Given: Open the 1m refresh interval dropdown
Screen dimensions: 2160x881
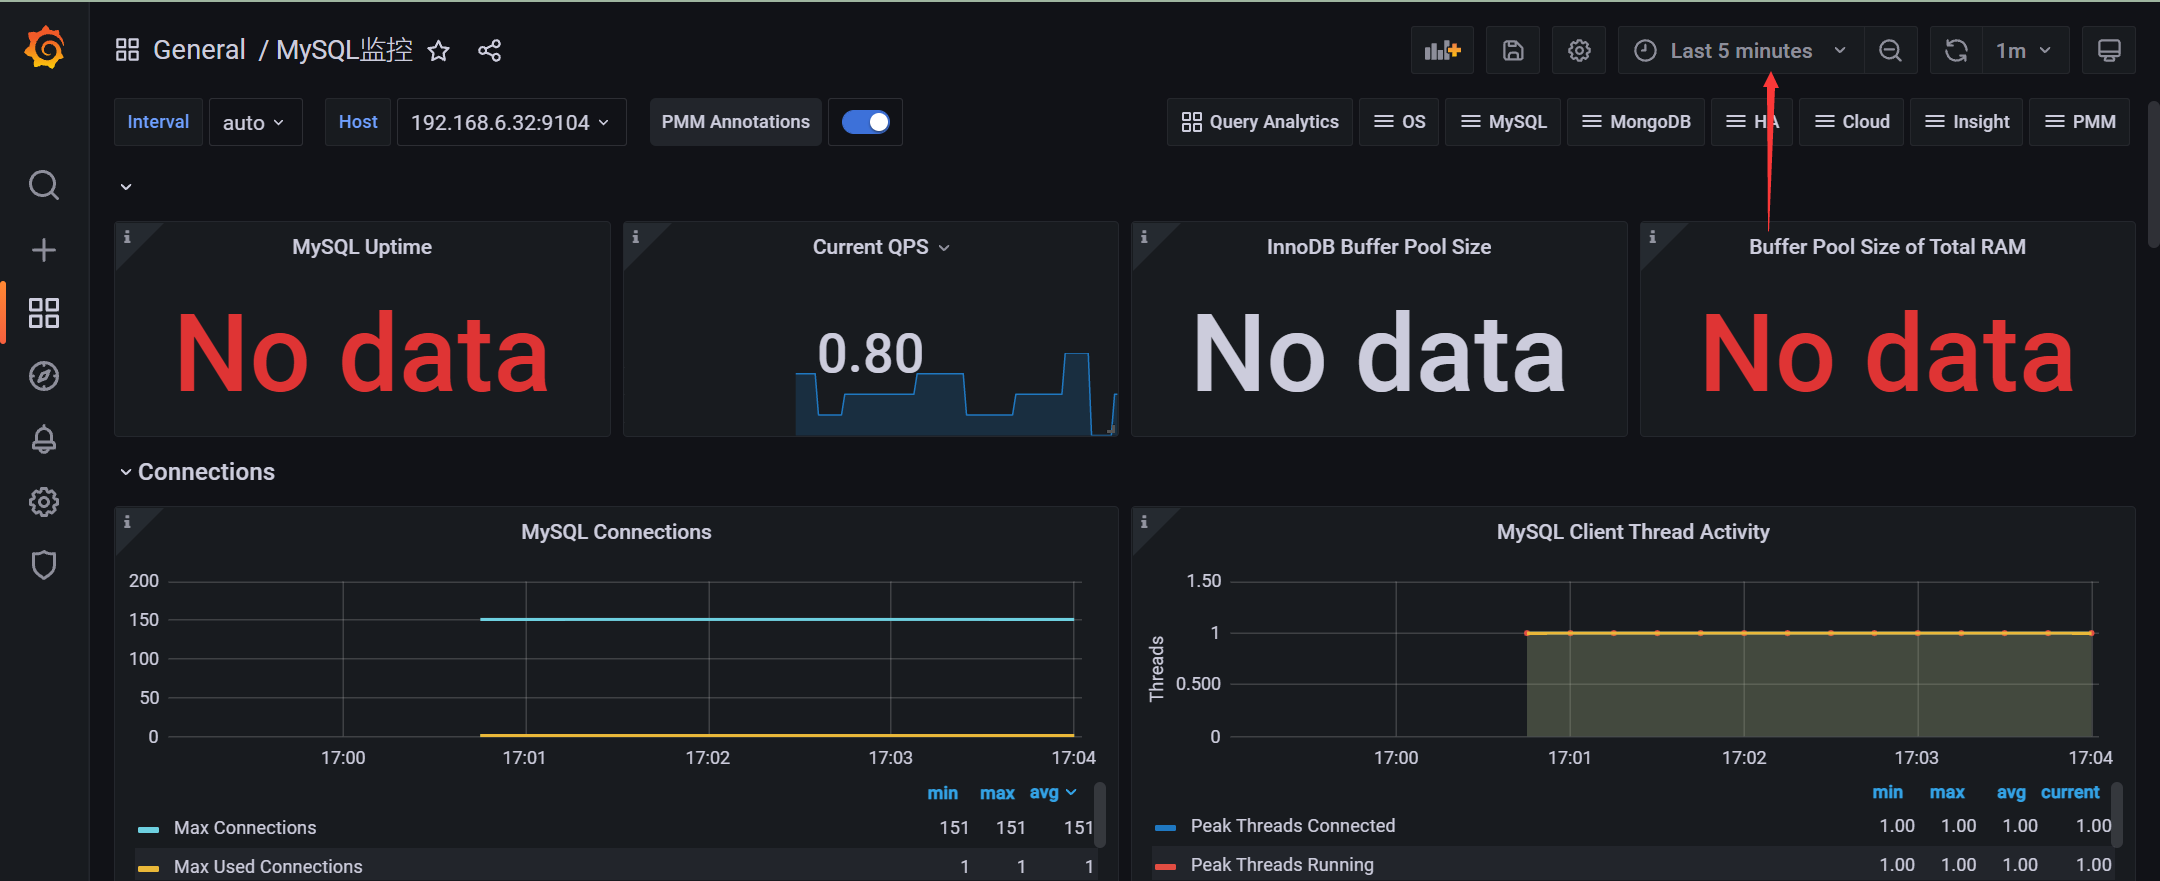Looking at the screenshot, I should [2025, 50].
